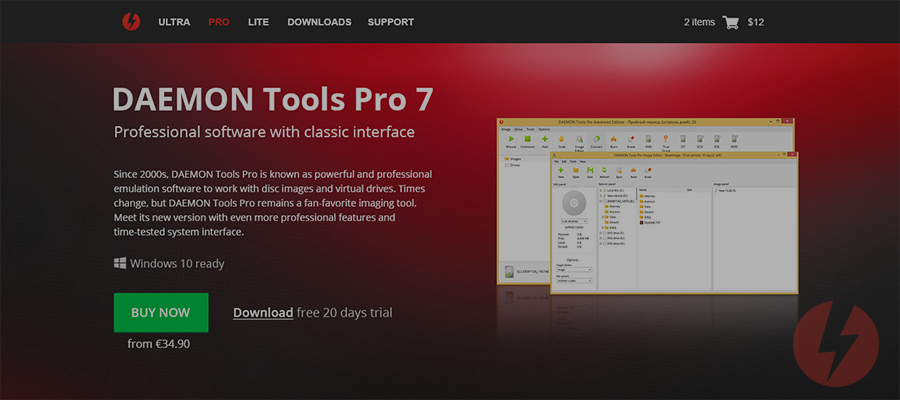Click the disc image in the Info panel
Image resolution: width=900 pixels, height=400 pixels.
(x=574, y=203)
